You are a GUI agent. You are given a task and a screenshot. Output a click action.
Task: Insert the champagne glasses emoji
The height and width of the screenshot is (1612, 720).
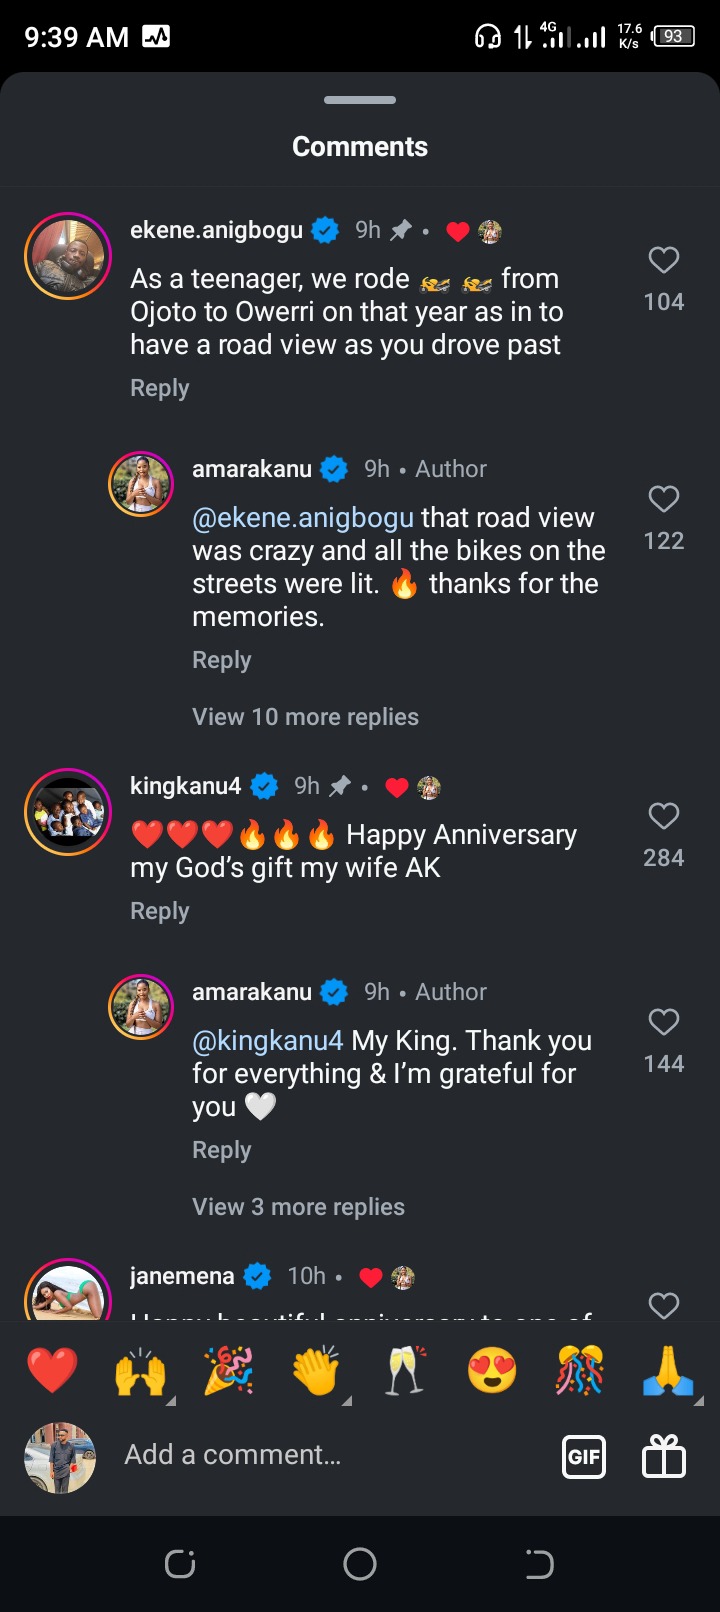pyautogui.click(x=405, y=1370)
